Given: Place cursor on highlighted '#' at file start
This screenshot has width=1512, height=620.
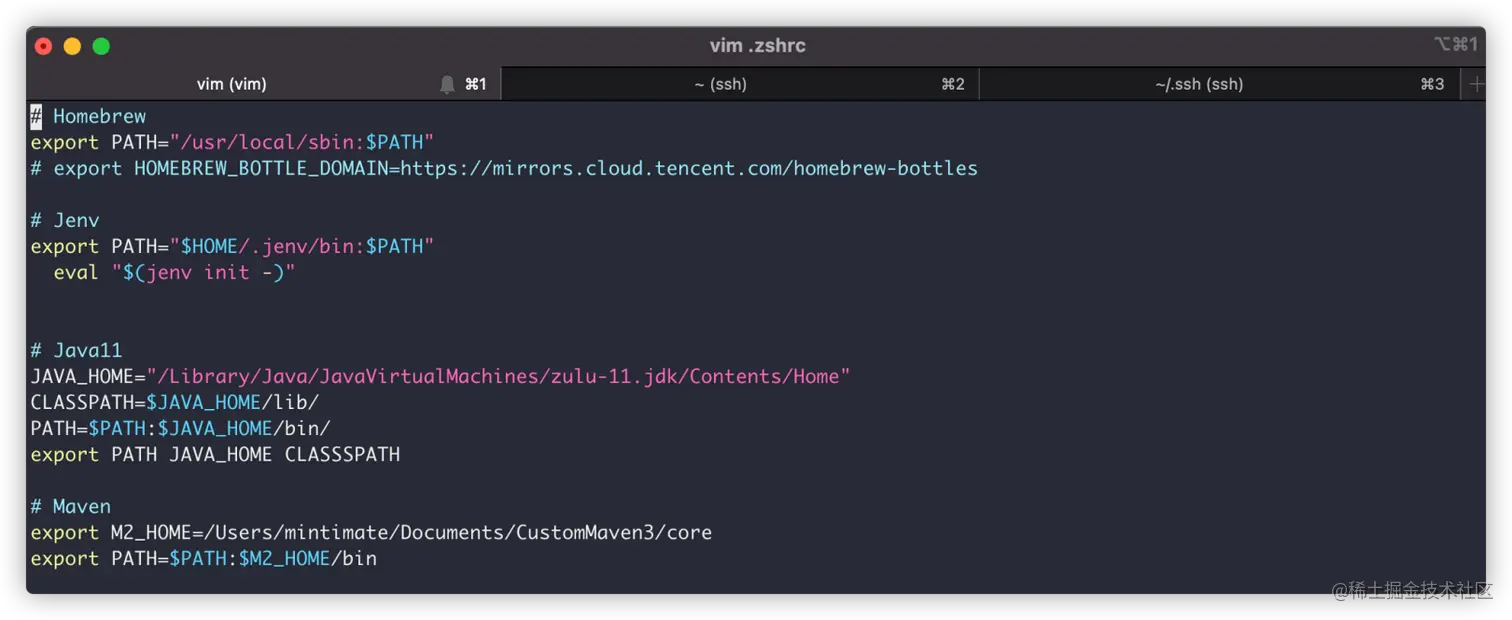Looking at the screenshot, I should click(36, 116).
